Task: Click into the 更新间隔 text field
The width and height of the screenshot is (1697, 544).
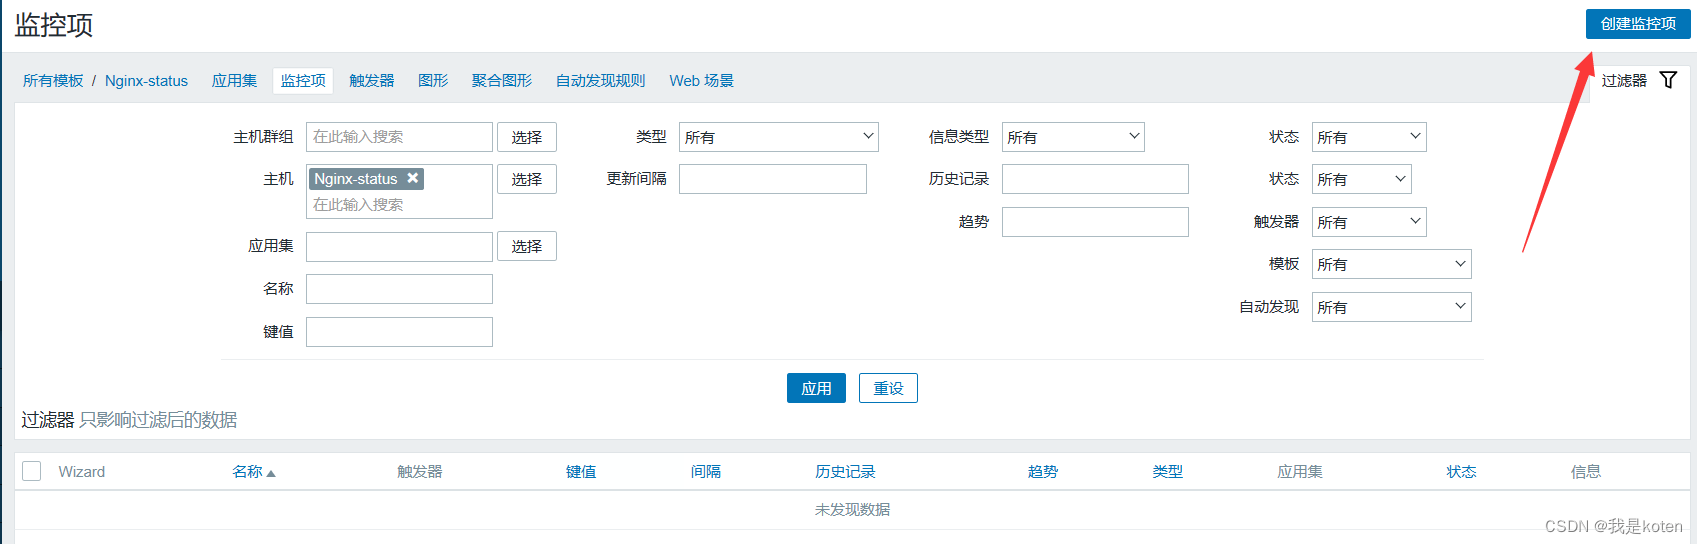Action: click(x=772, y=179)
